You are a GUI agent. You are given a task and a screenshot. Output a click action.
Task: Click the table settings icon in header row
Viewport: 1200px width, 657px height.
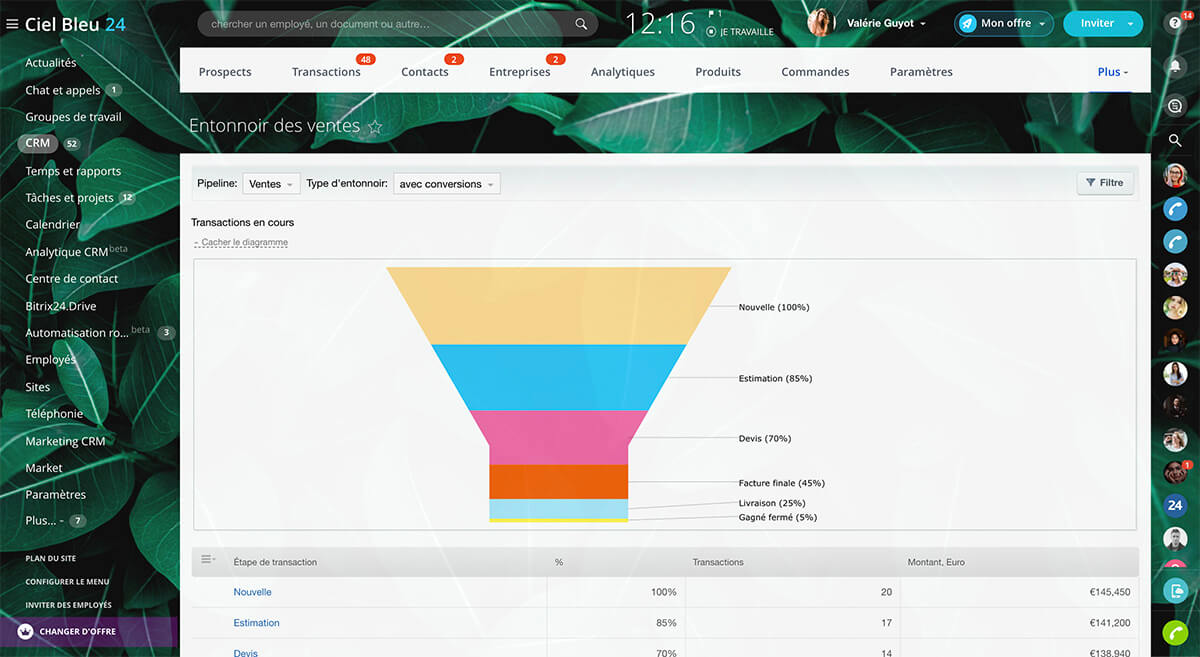(x=208, y=560)
